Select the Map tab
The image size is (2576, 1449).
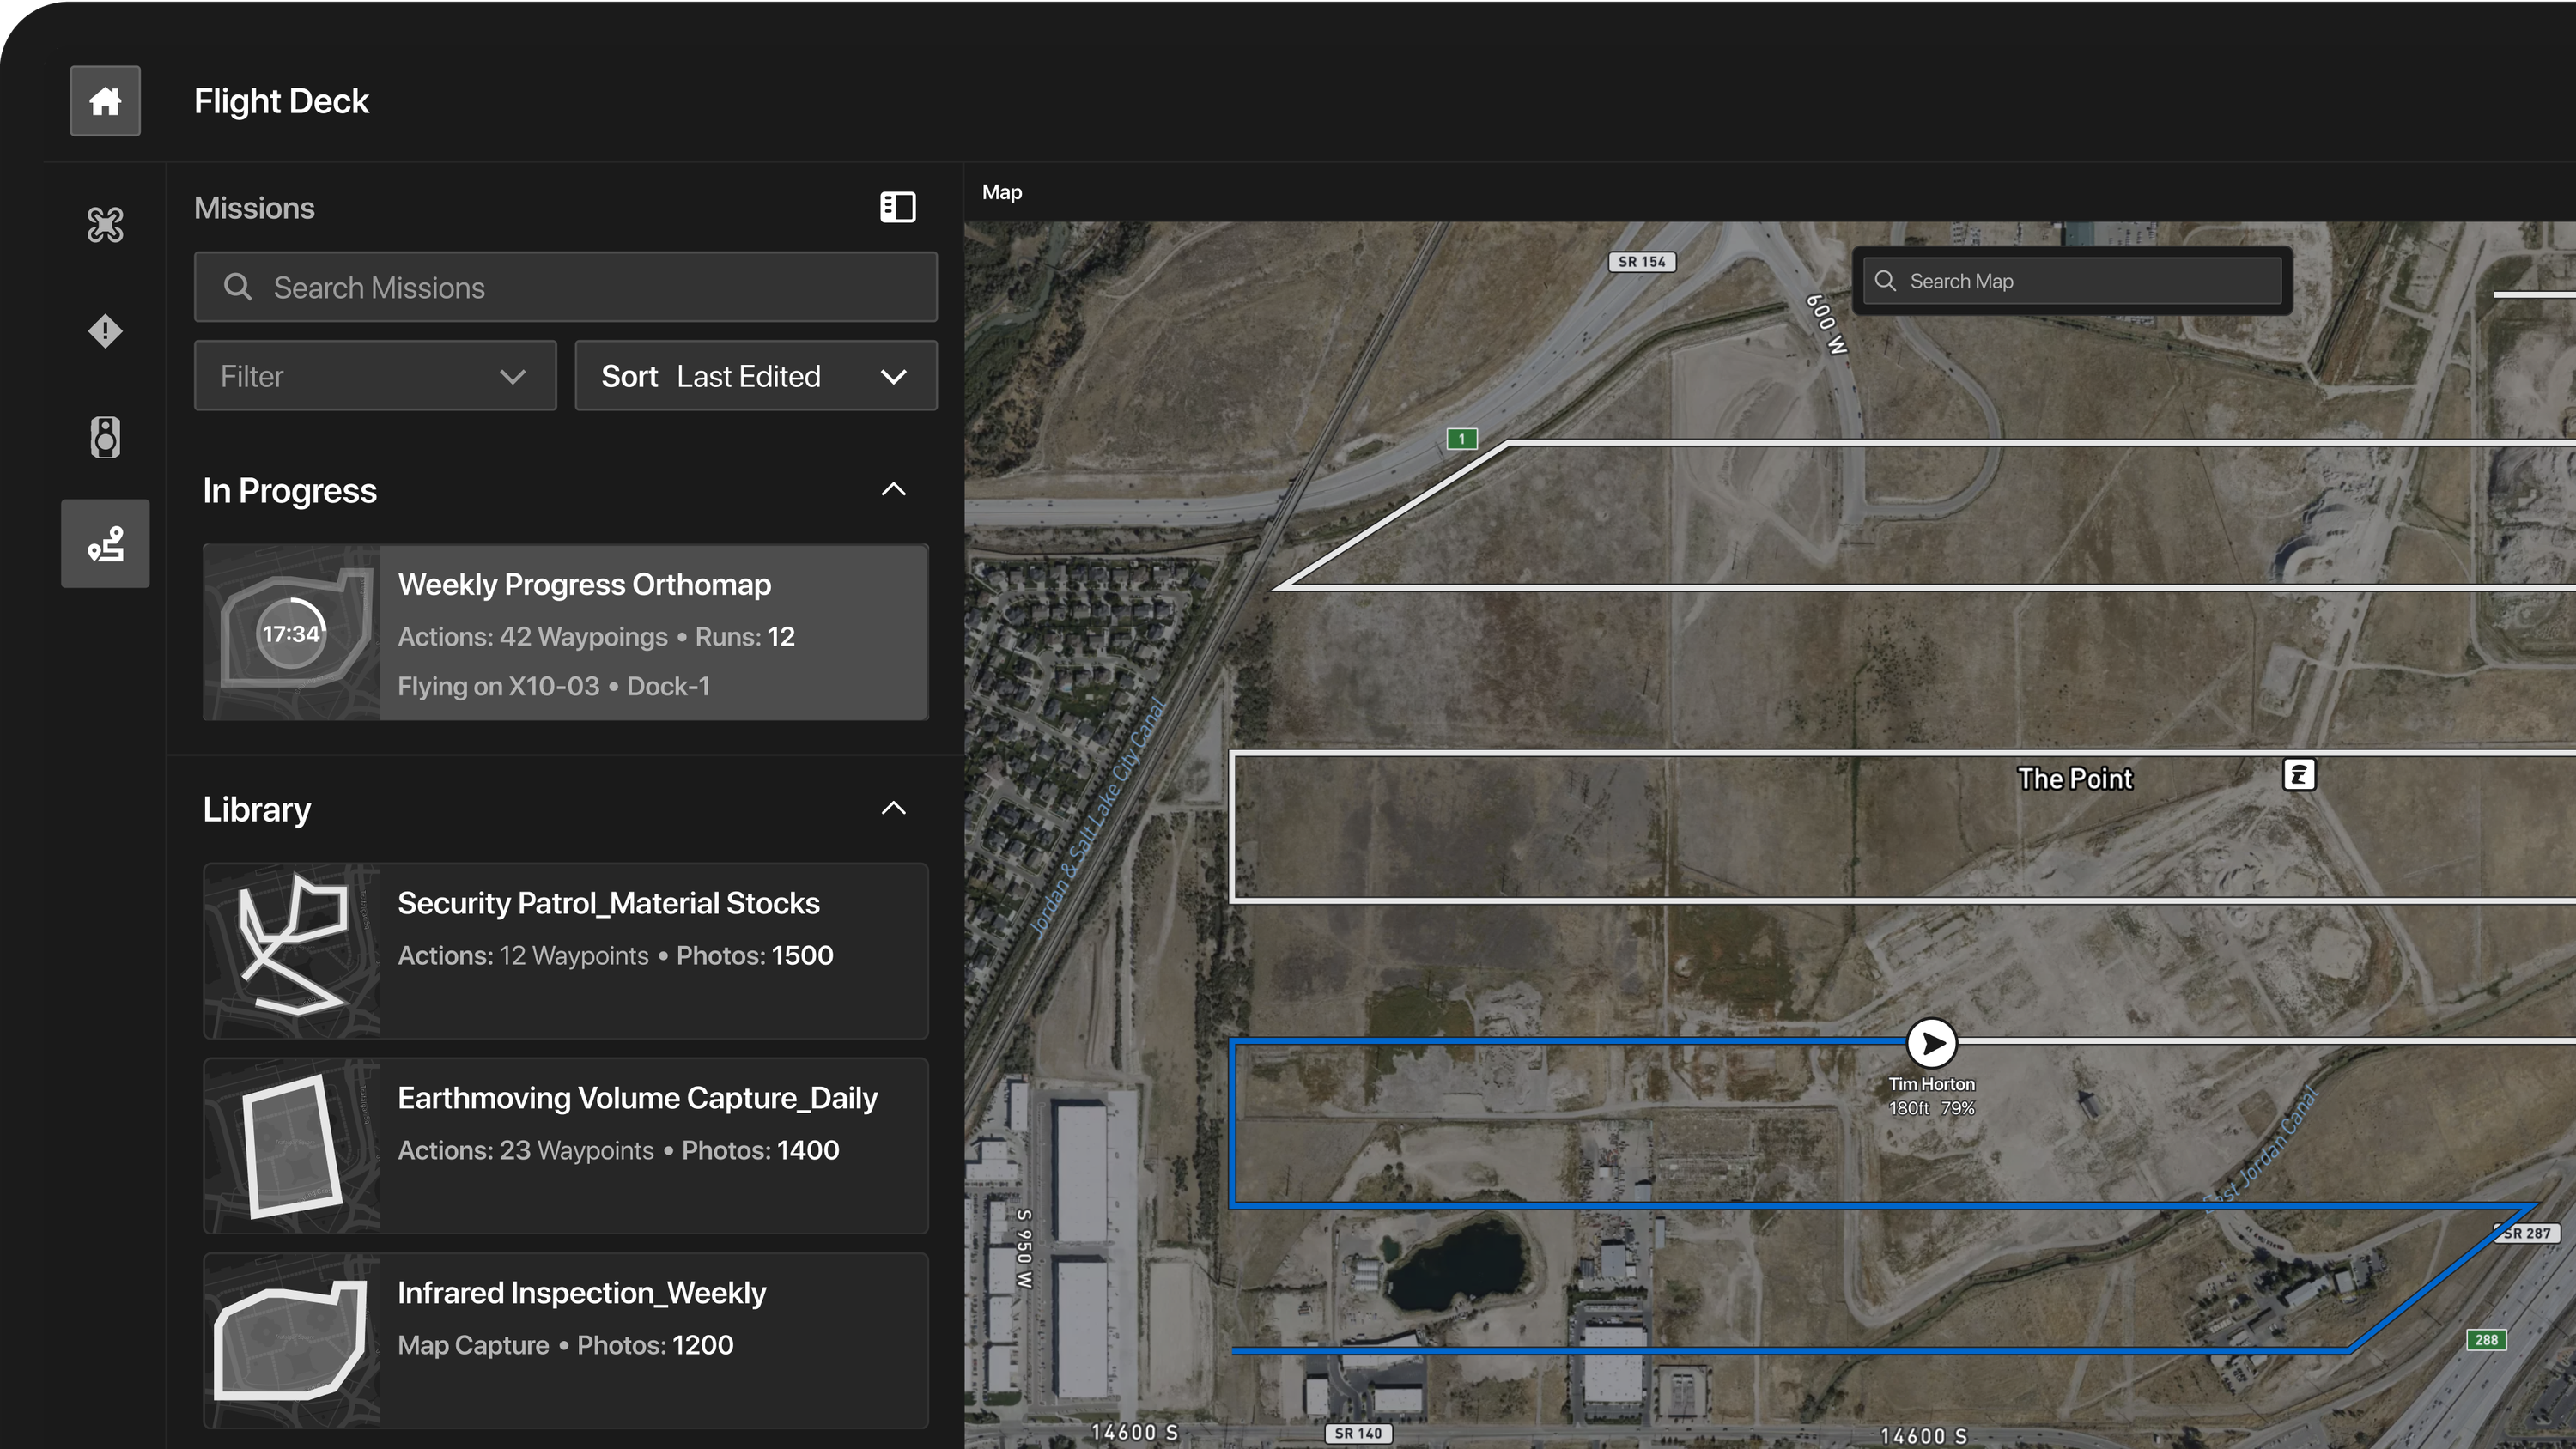[1002, 193]
